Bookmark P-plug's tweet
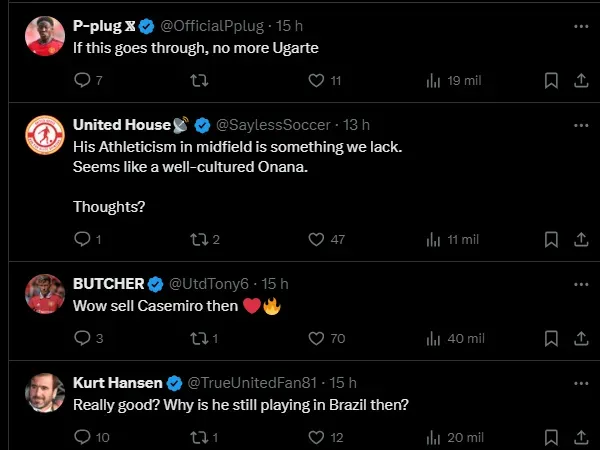The height and width of the screenshot is (450, 600). (x=550, y=81)
